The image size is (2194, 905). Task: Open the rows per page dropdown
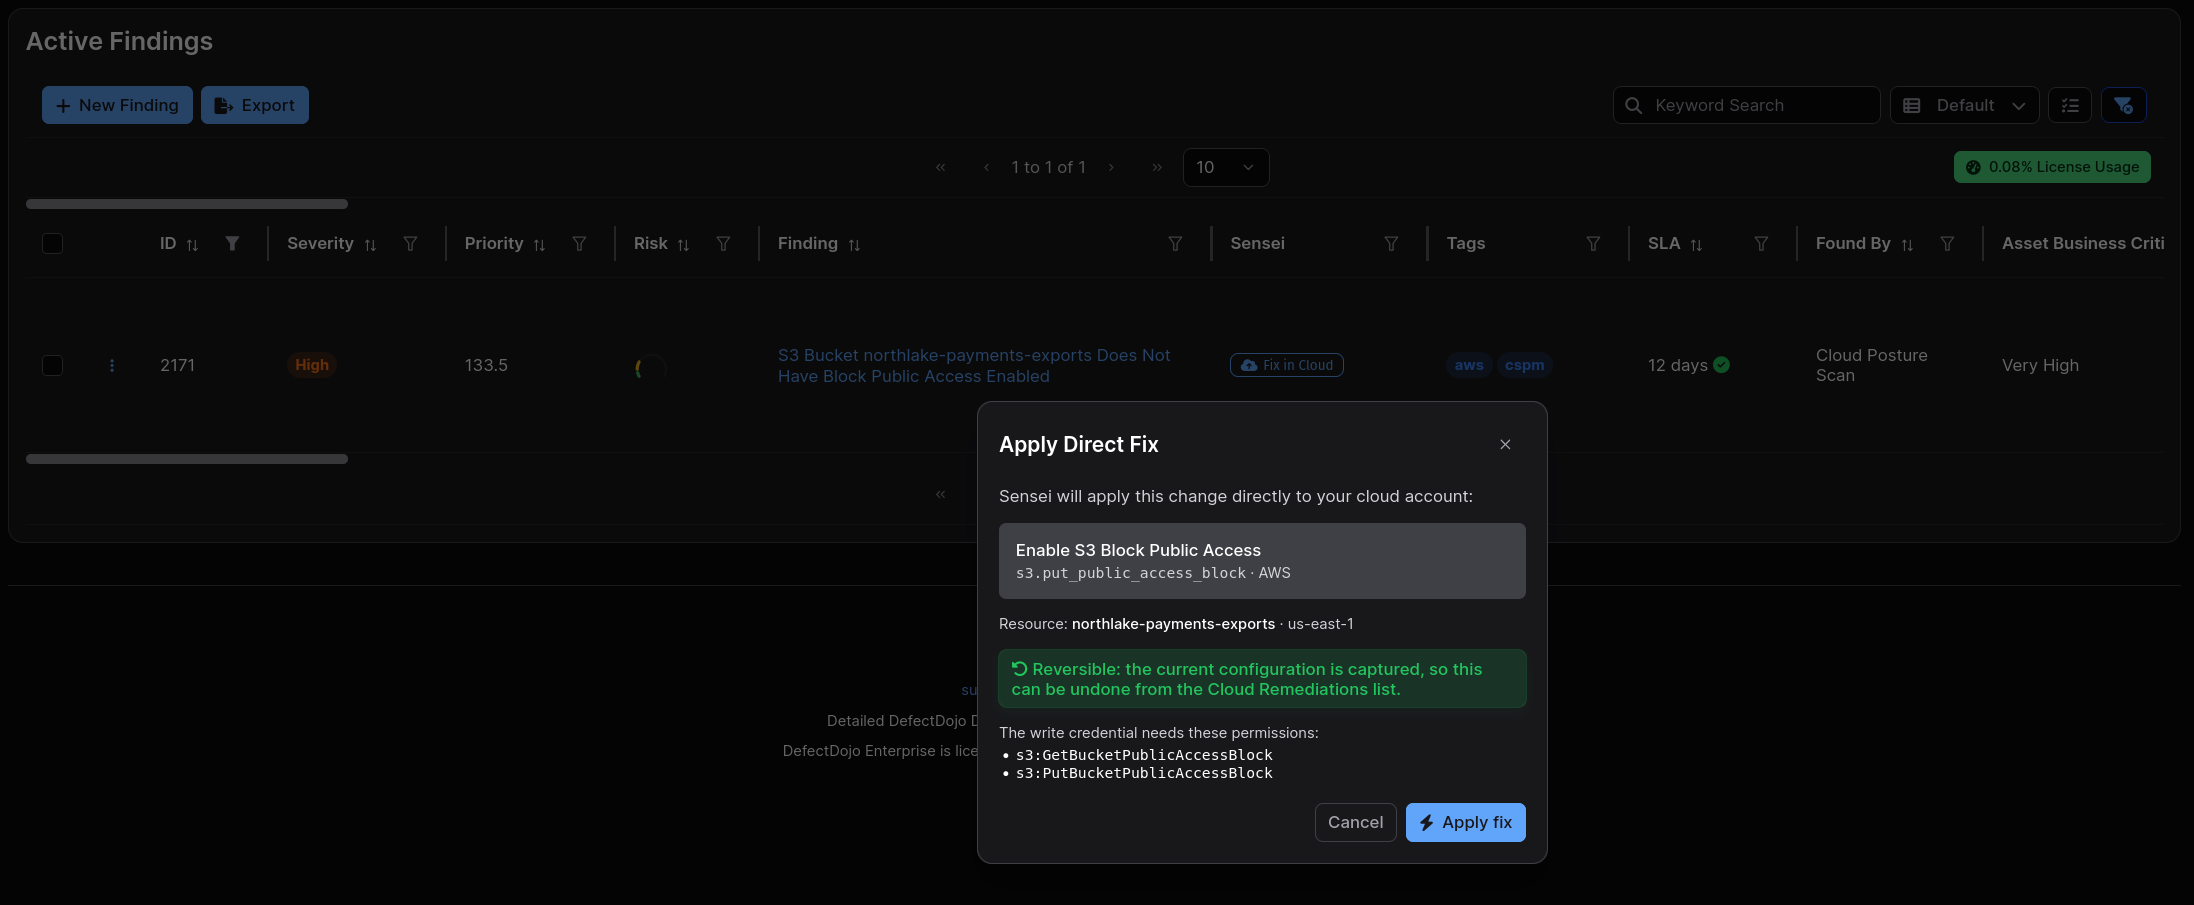point(1226,167)
